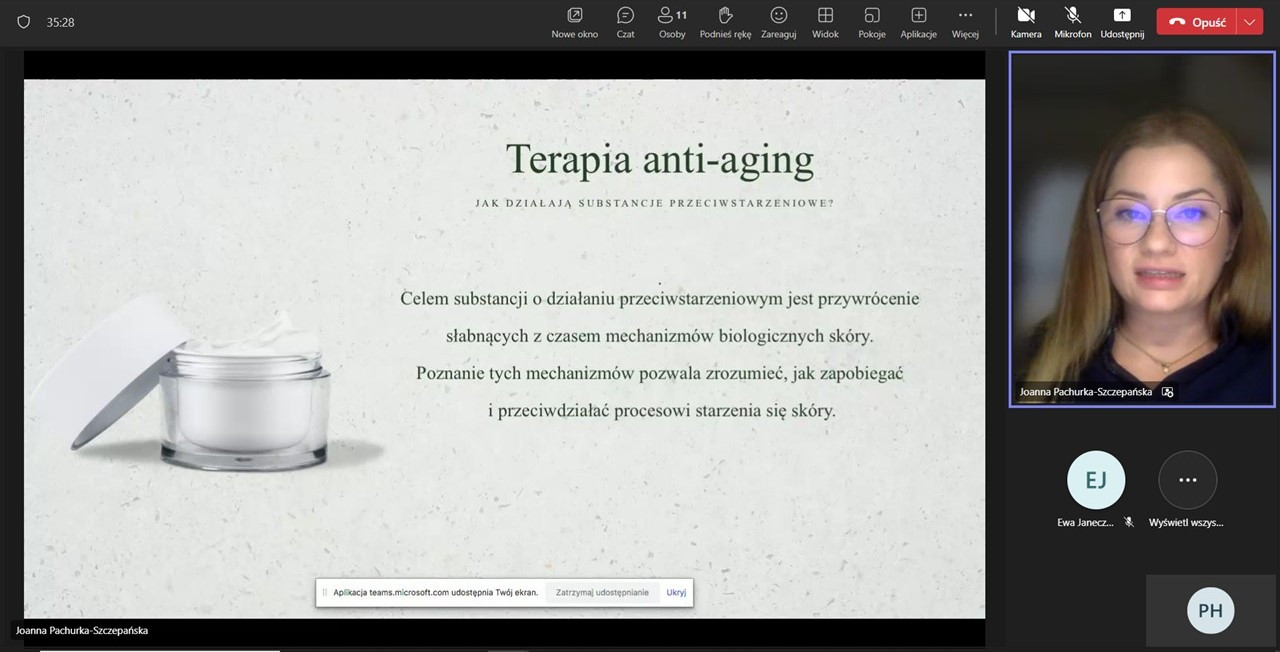Open the Zareaguj reactions menu
Viewport: 1280px width, 652px height.
(x=778, y=21)
